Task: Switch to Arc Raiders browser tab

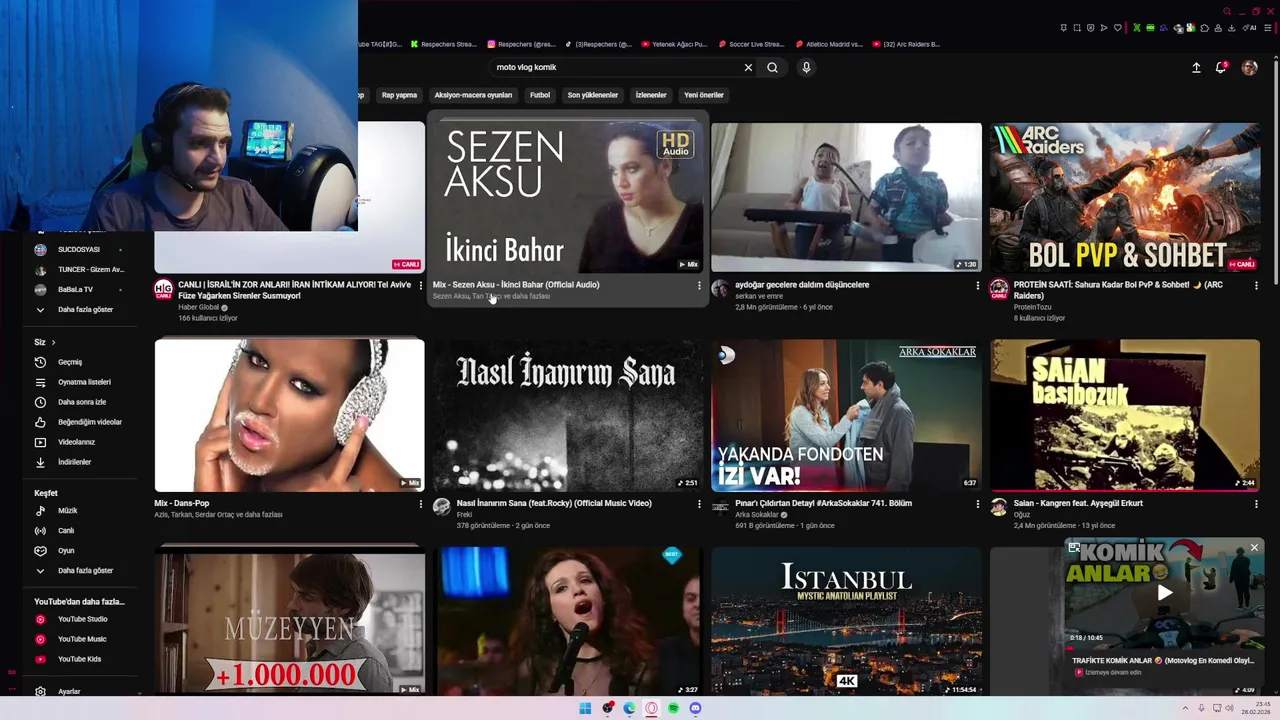Action: (906, 44)
